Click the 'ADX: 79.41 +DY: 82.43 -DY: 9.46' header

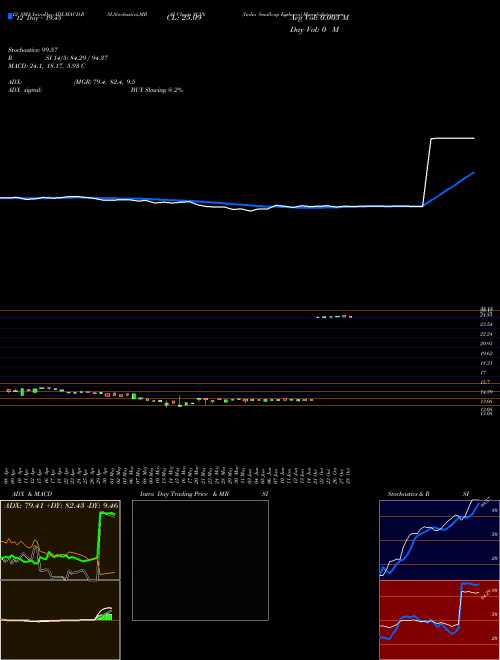click(61, 505)
